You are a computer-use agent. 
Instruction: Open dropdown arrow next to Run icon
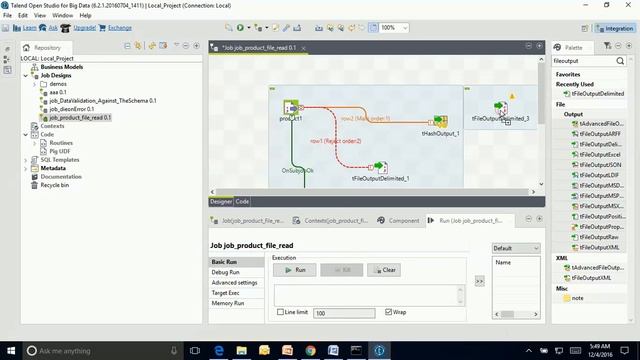pyautogui.click(x=248, y=28)
